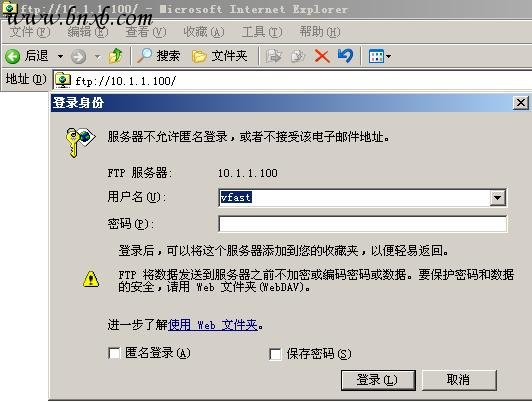Expand the username combo box dropdown arrow
This screenshot has width=532, height=402.
(x=497, y=197)
